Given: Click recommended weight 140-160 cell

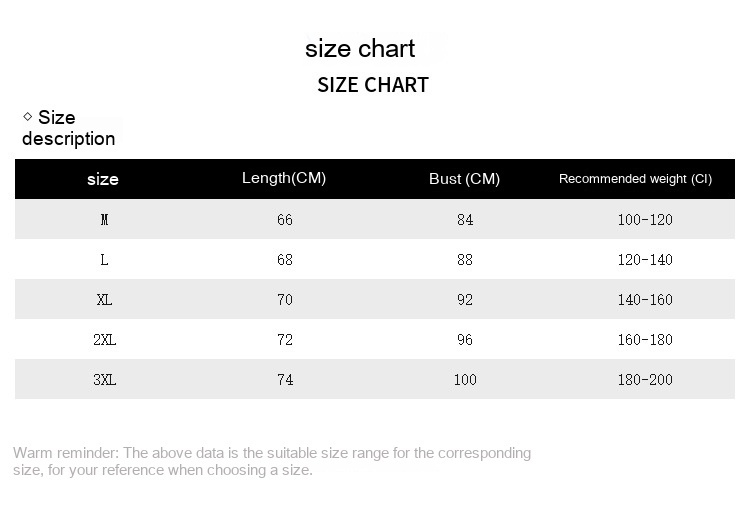Looking at the screenshot, I should click(645, 300).
